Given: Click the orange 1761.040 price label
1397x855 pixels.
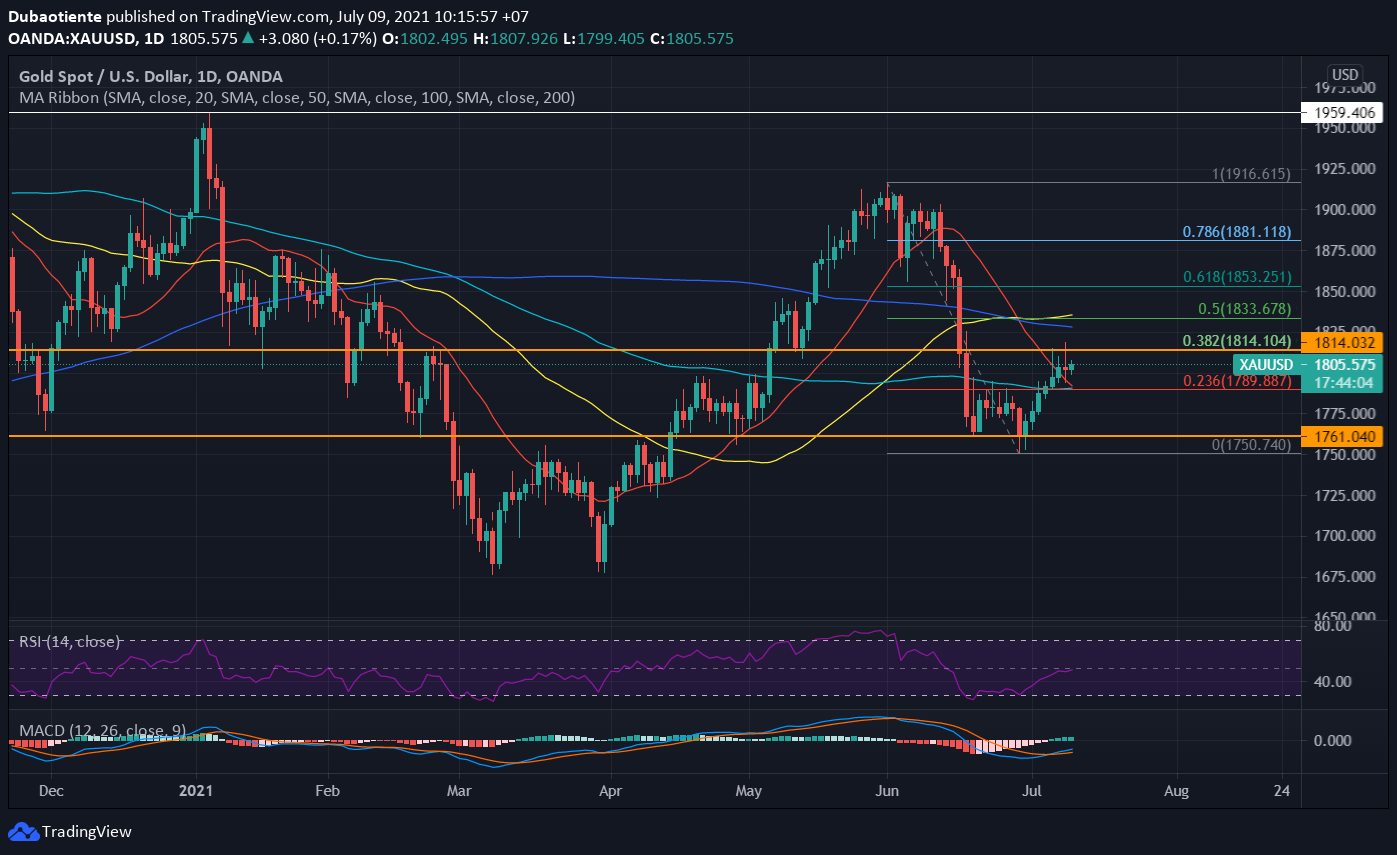Looking at the screenshot, I should click(1342, 436).
